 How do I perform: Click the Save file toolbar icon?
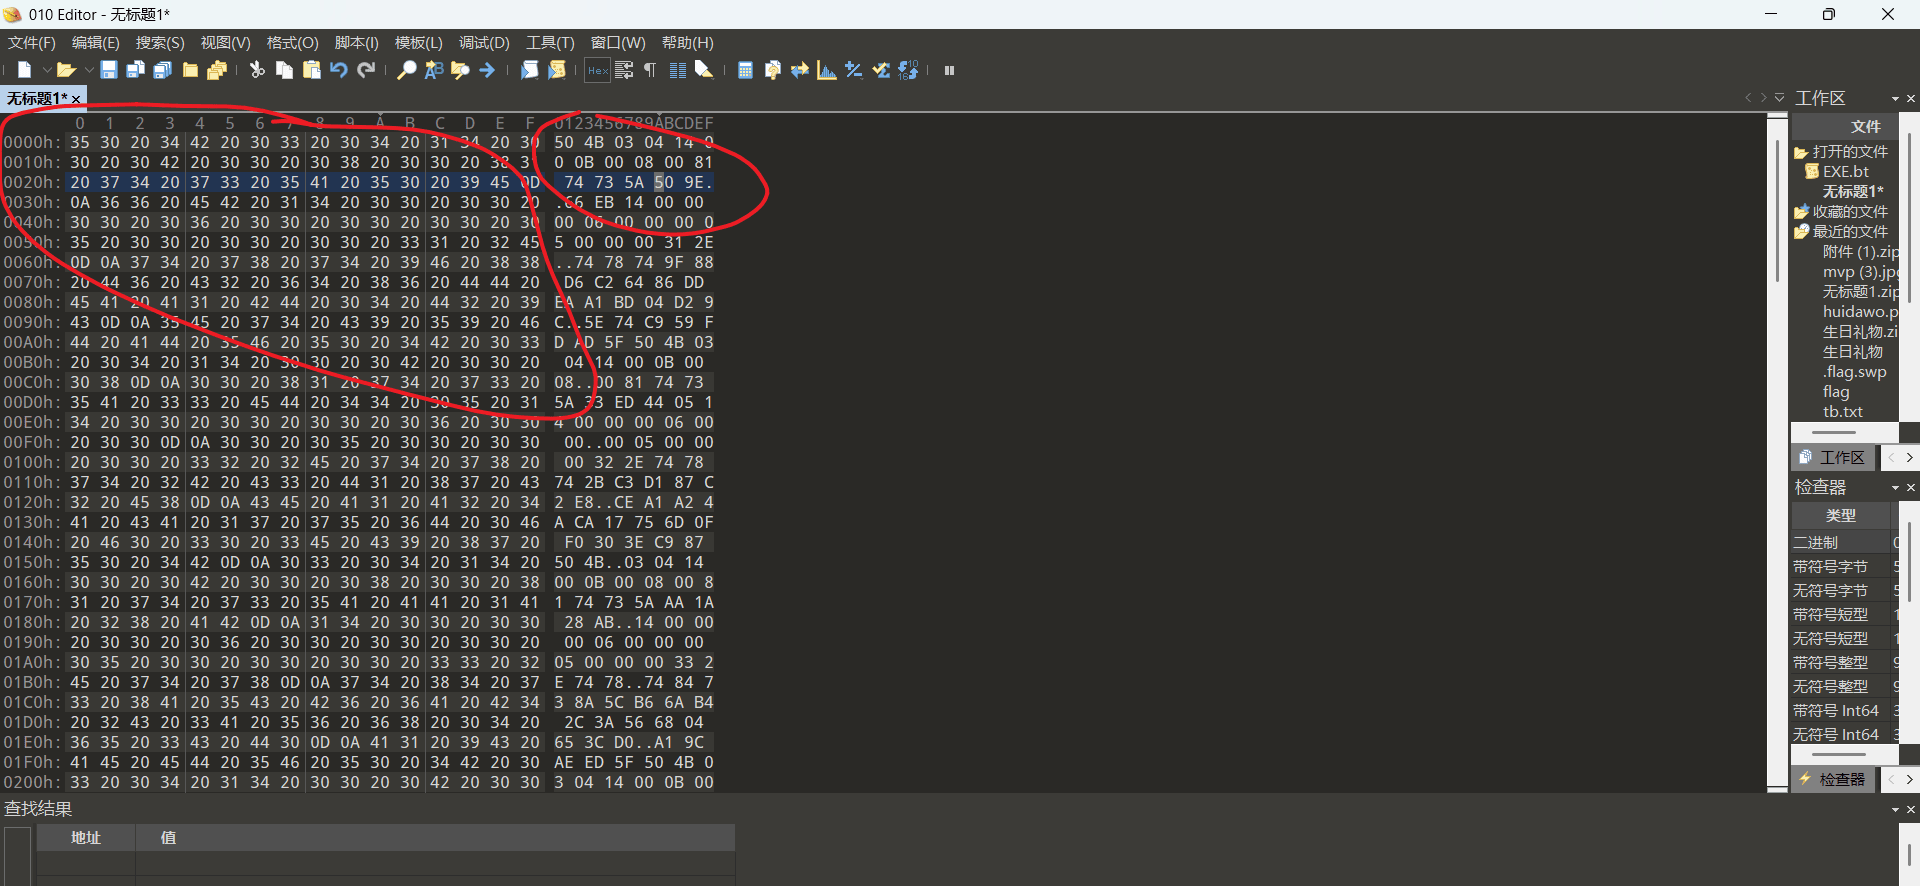coord(109,70)
